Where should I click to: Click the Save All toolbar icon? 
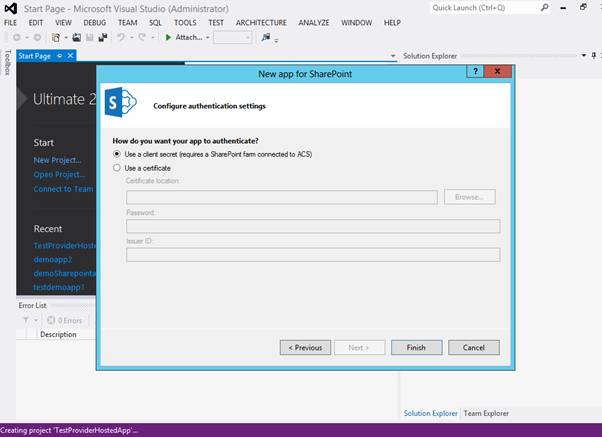103,37
